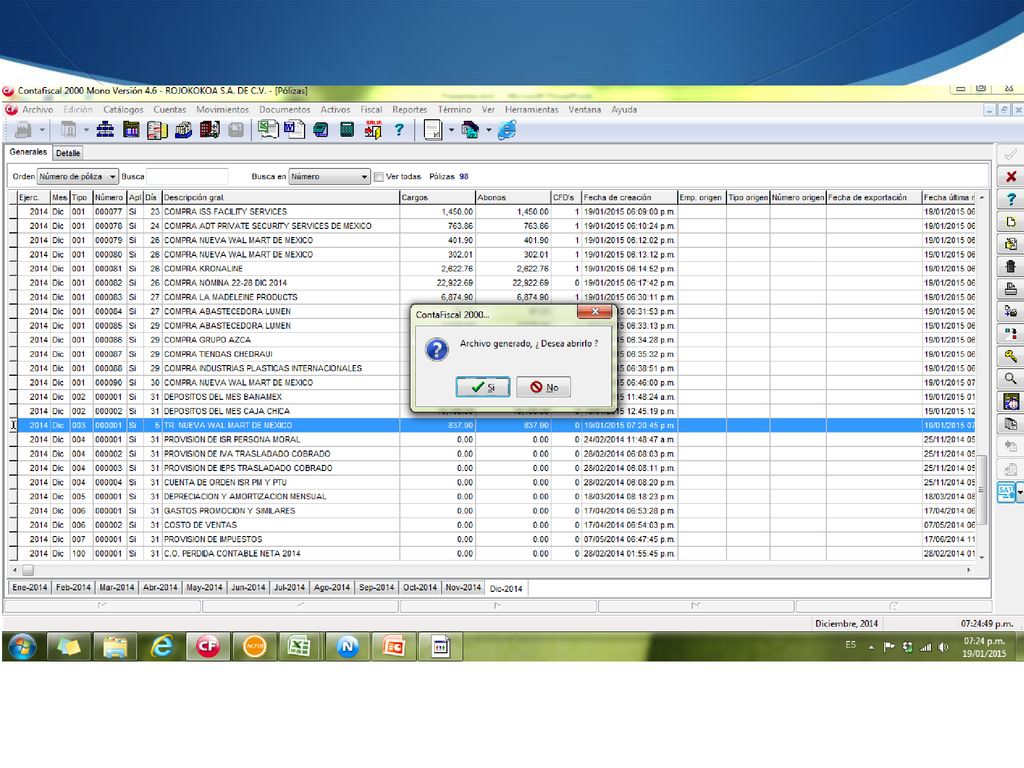Click the No button in the dialog
The image size is (1024, 768).
543,387
